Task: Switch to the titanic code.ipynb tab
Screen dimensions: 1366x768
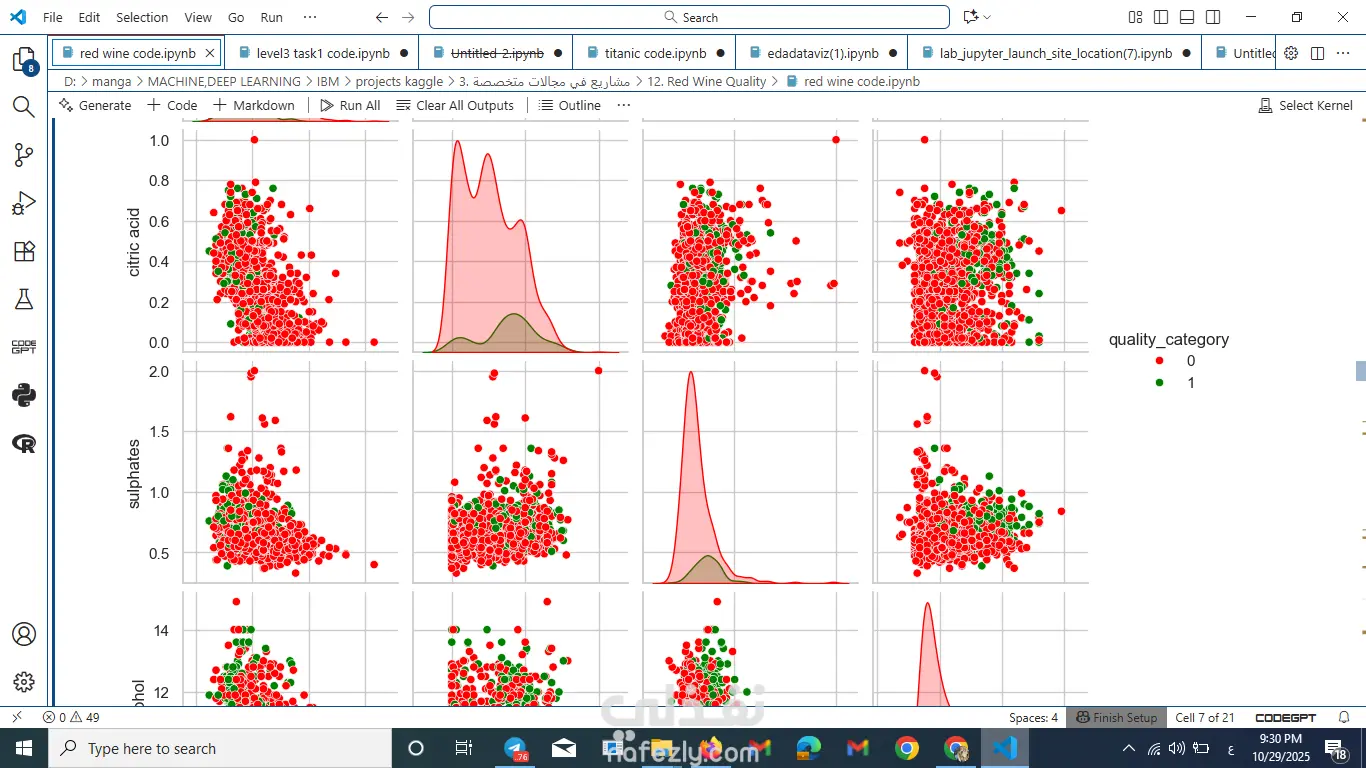Action: 655,53
